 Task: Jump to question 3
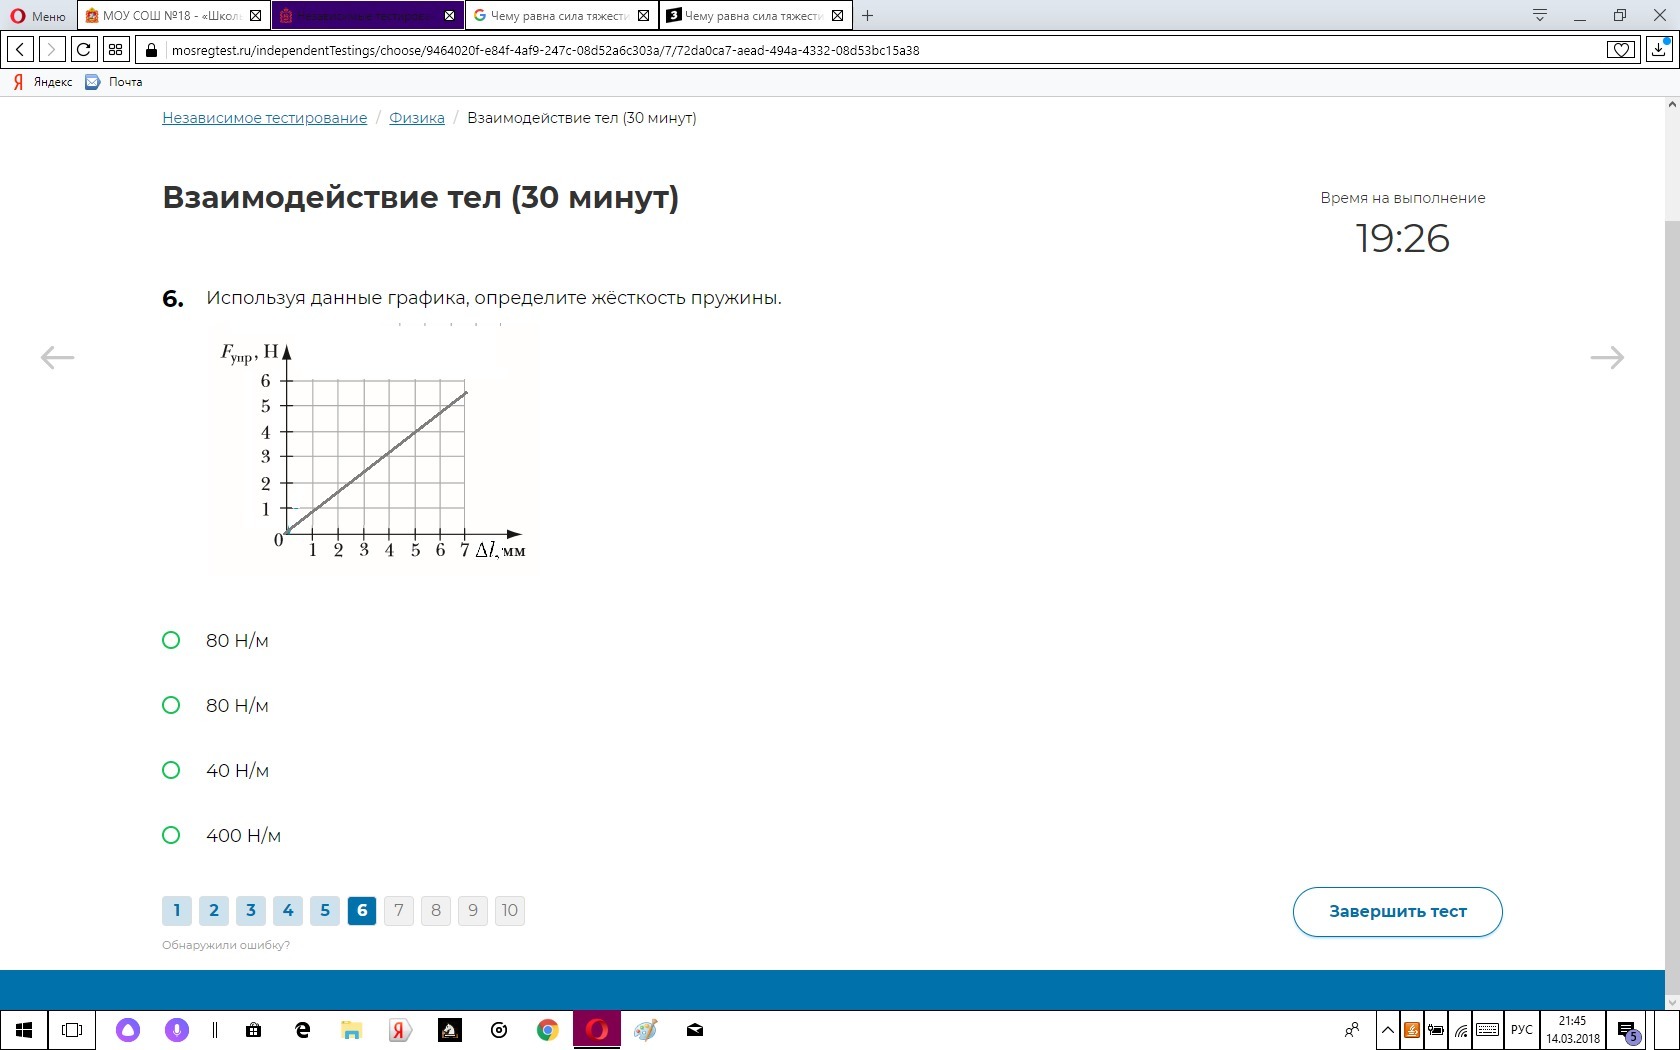tap(251, 910)
